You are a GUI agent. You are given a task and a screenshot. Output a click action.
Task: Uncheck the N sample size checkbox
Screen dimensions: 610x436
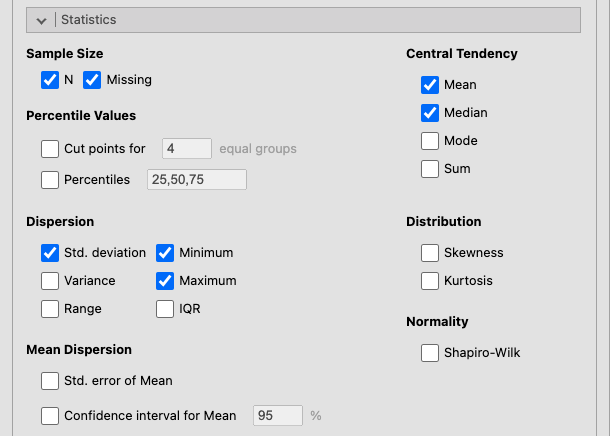50,79
